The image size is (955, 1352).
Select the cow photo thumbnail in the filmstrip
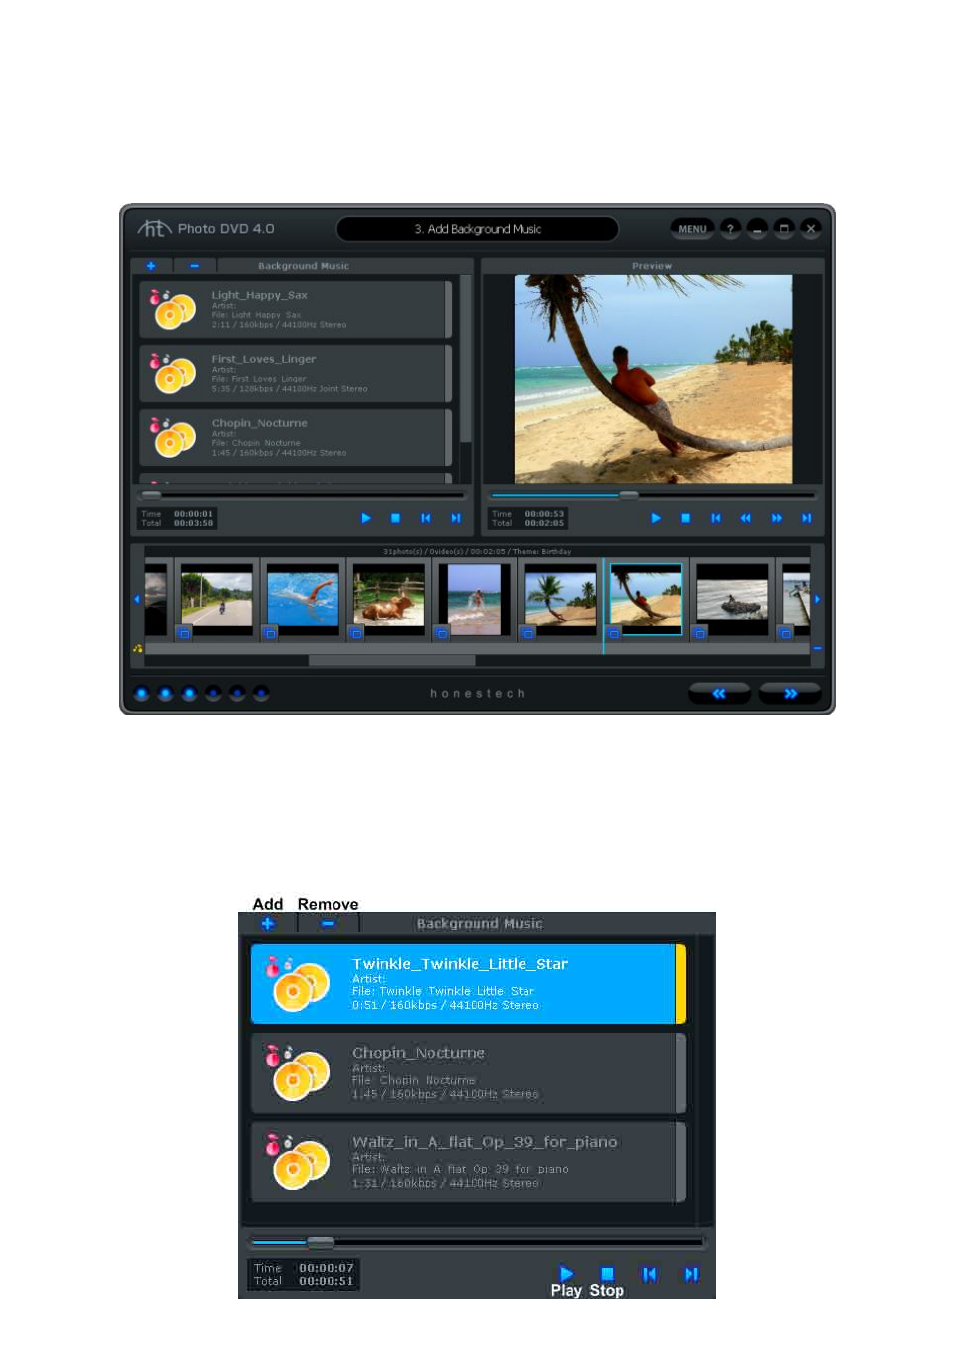pyautogui.click(x=389, y=598)
